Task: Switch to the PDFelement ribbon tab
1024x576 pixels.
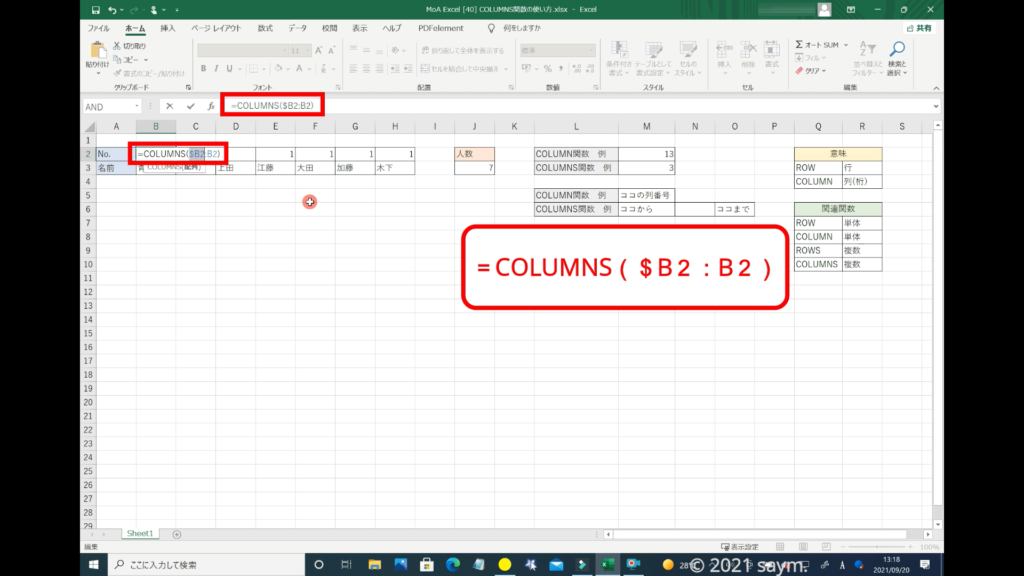Action: click(x=439, y=28)
